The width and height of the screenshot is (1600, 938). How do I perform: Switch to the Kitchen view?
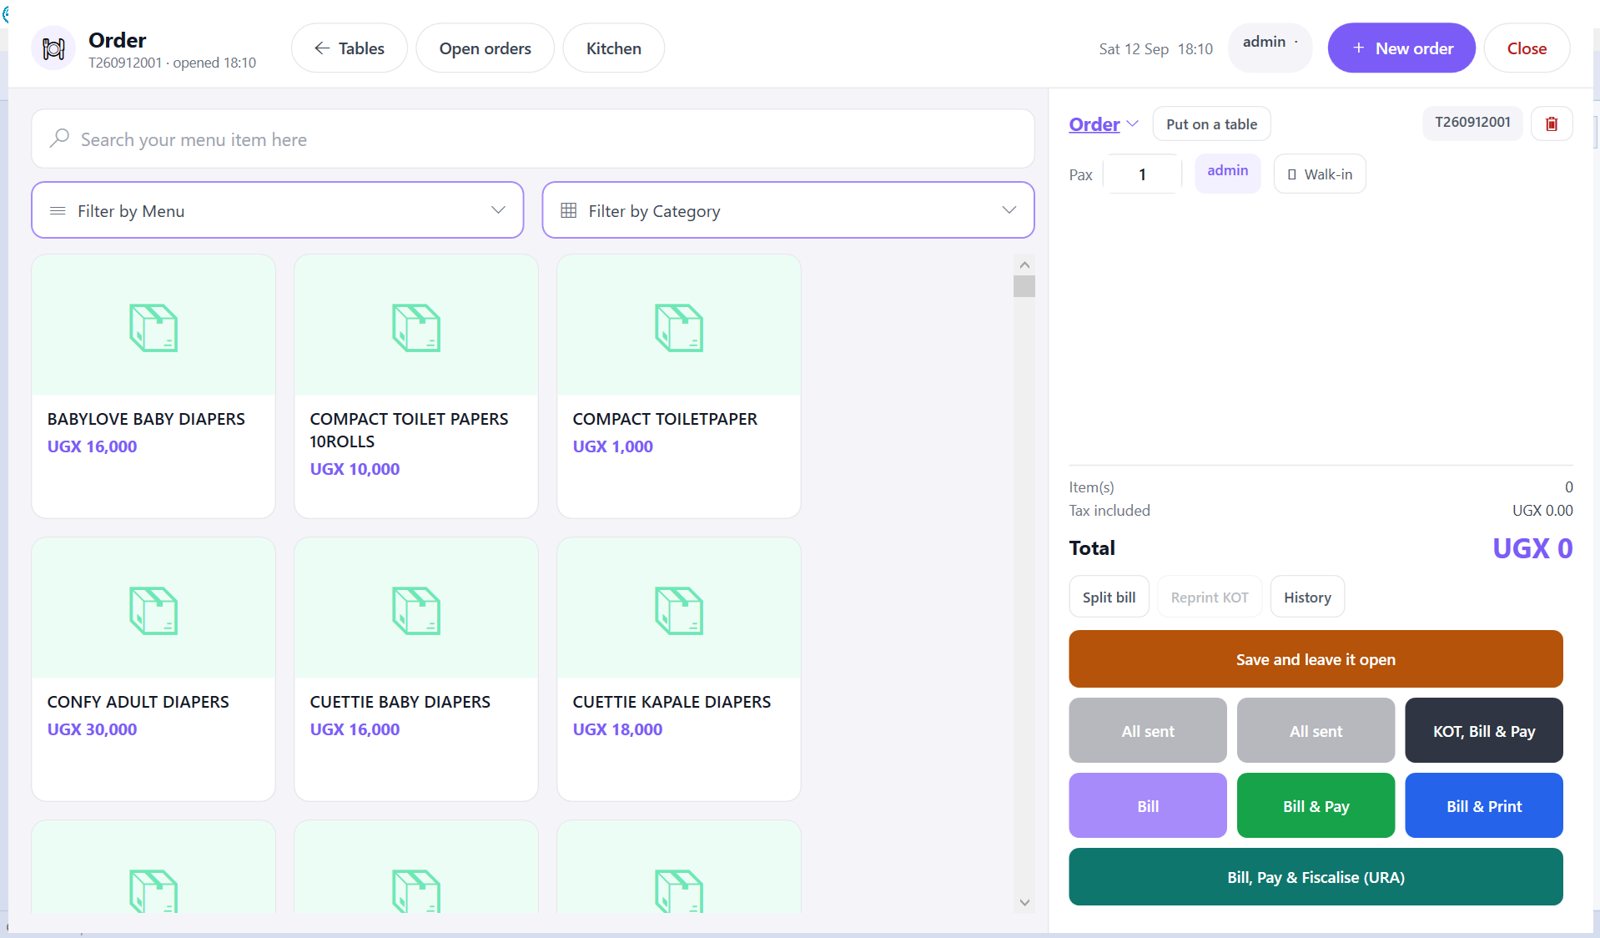(x=614, y=48)
